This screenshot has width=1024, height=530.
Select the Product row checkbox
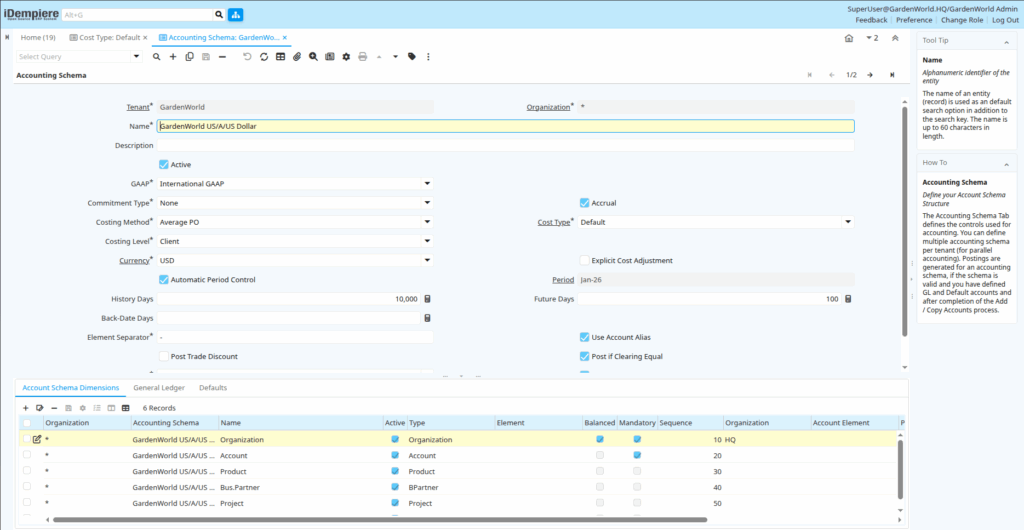point(27,471)
